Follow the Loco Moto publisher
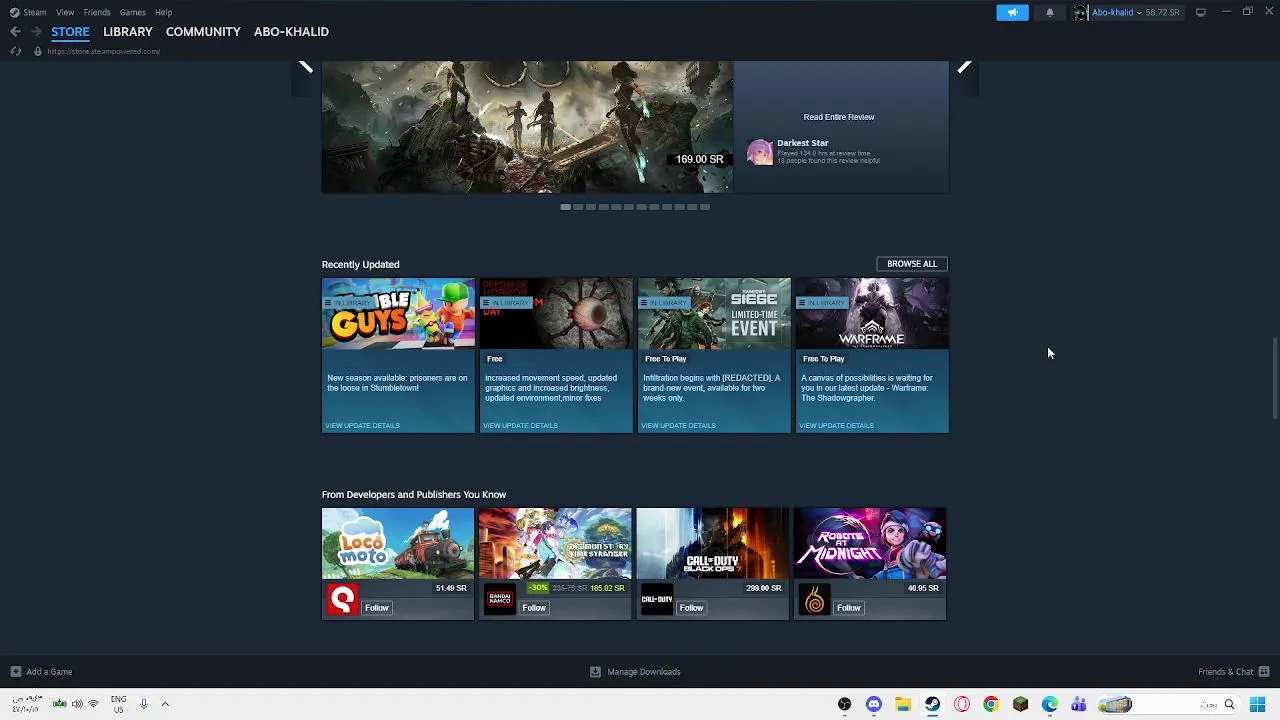 pyautogui.click(x=377, y=608)
